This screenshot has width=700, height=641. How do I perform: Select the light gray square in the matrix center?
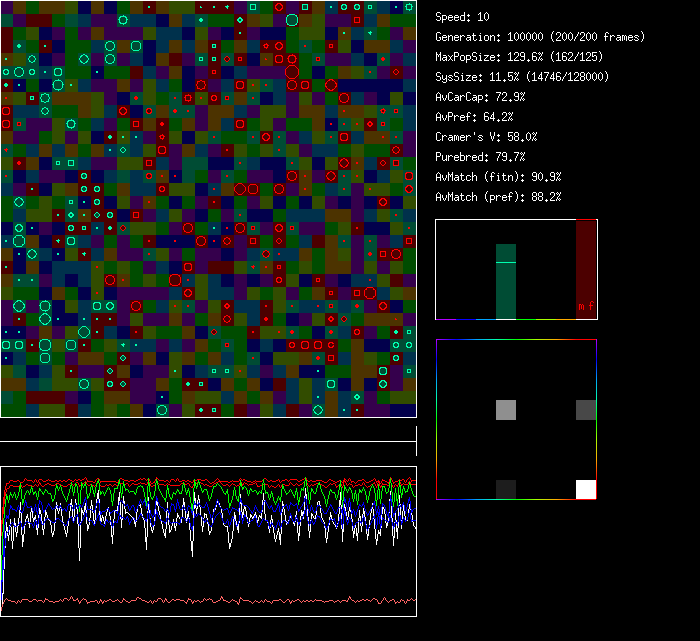(x=506, y=409)
